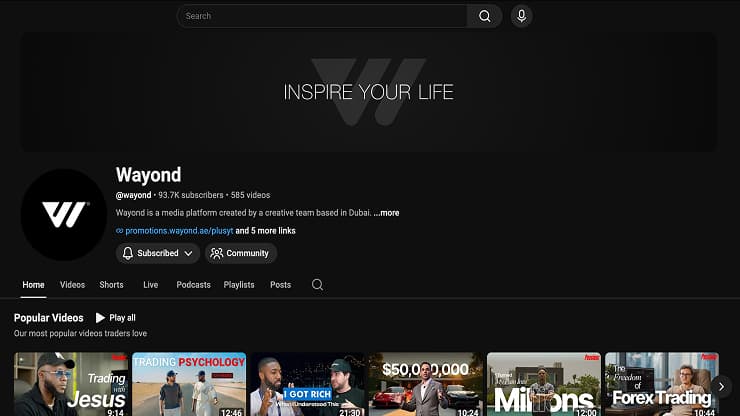The height and width of the screenshot is (416, 740).
Task: Switch to the Live tab
Action: (151, 285)
